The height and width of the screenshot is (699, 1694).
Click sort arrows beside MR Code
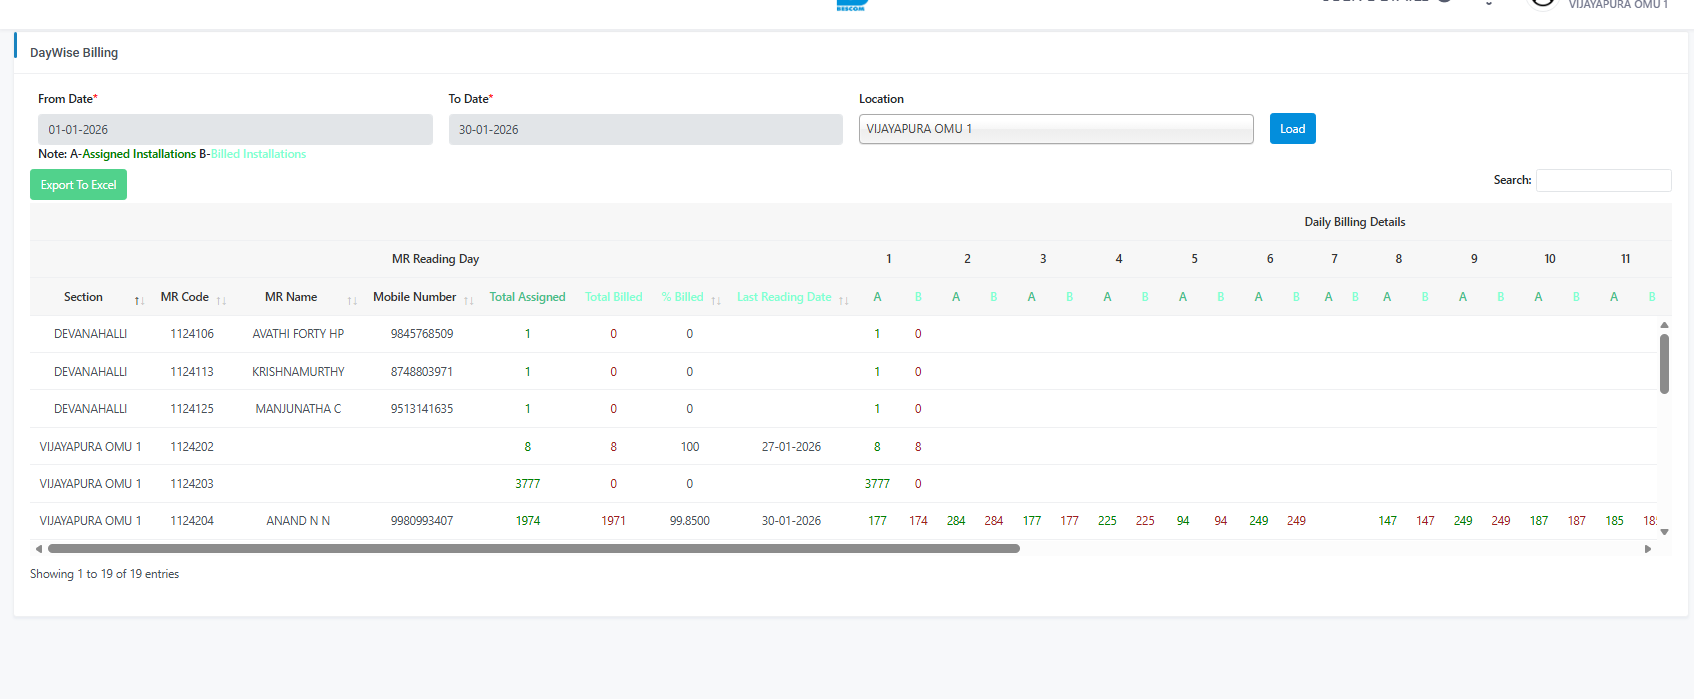coord(221,300)
